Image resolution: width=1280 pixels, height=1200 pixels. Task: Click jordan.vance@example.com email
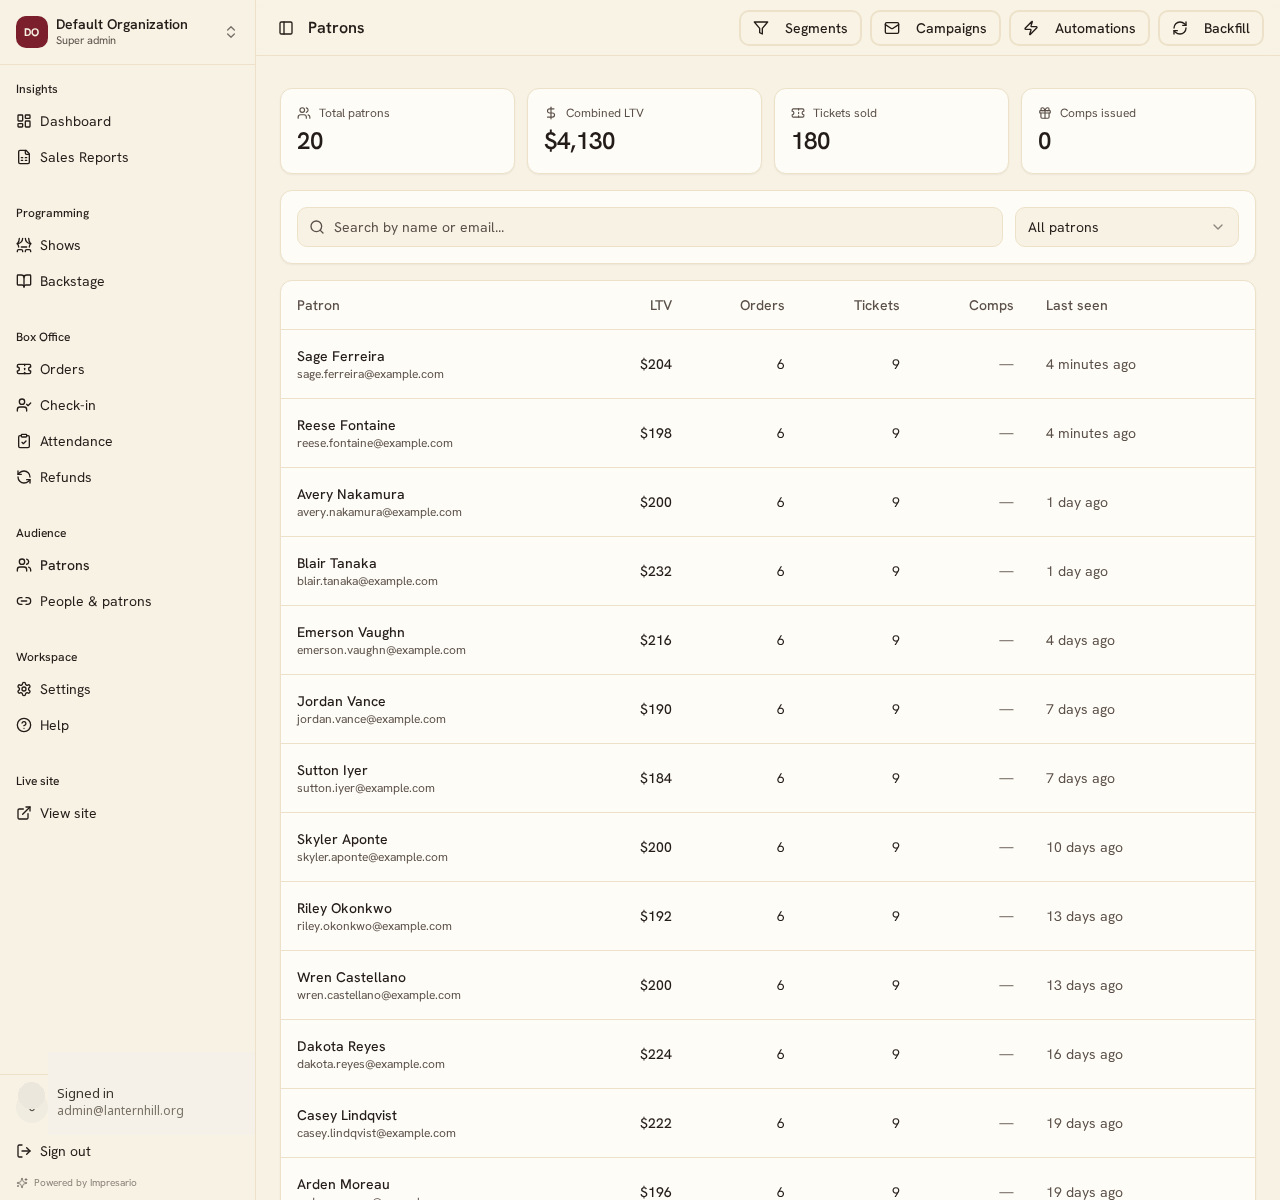click(x=371, y=719)
